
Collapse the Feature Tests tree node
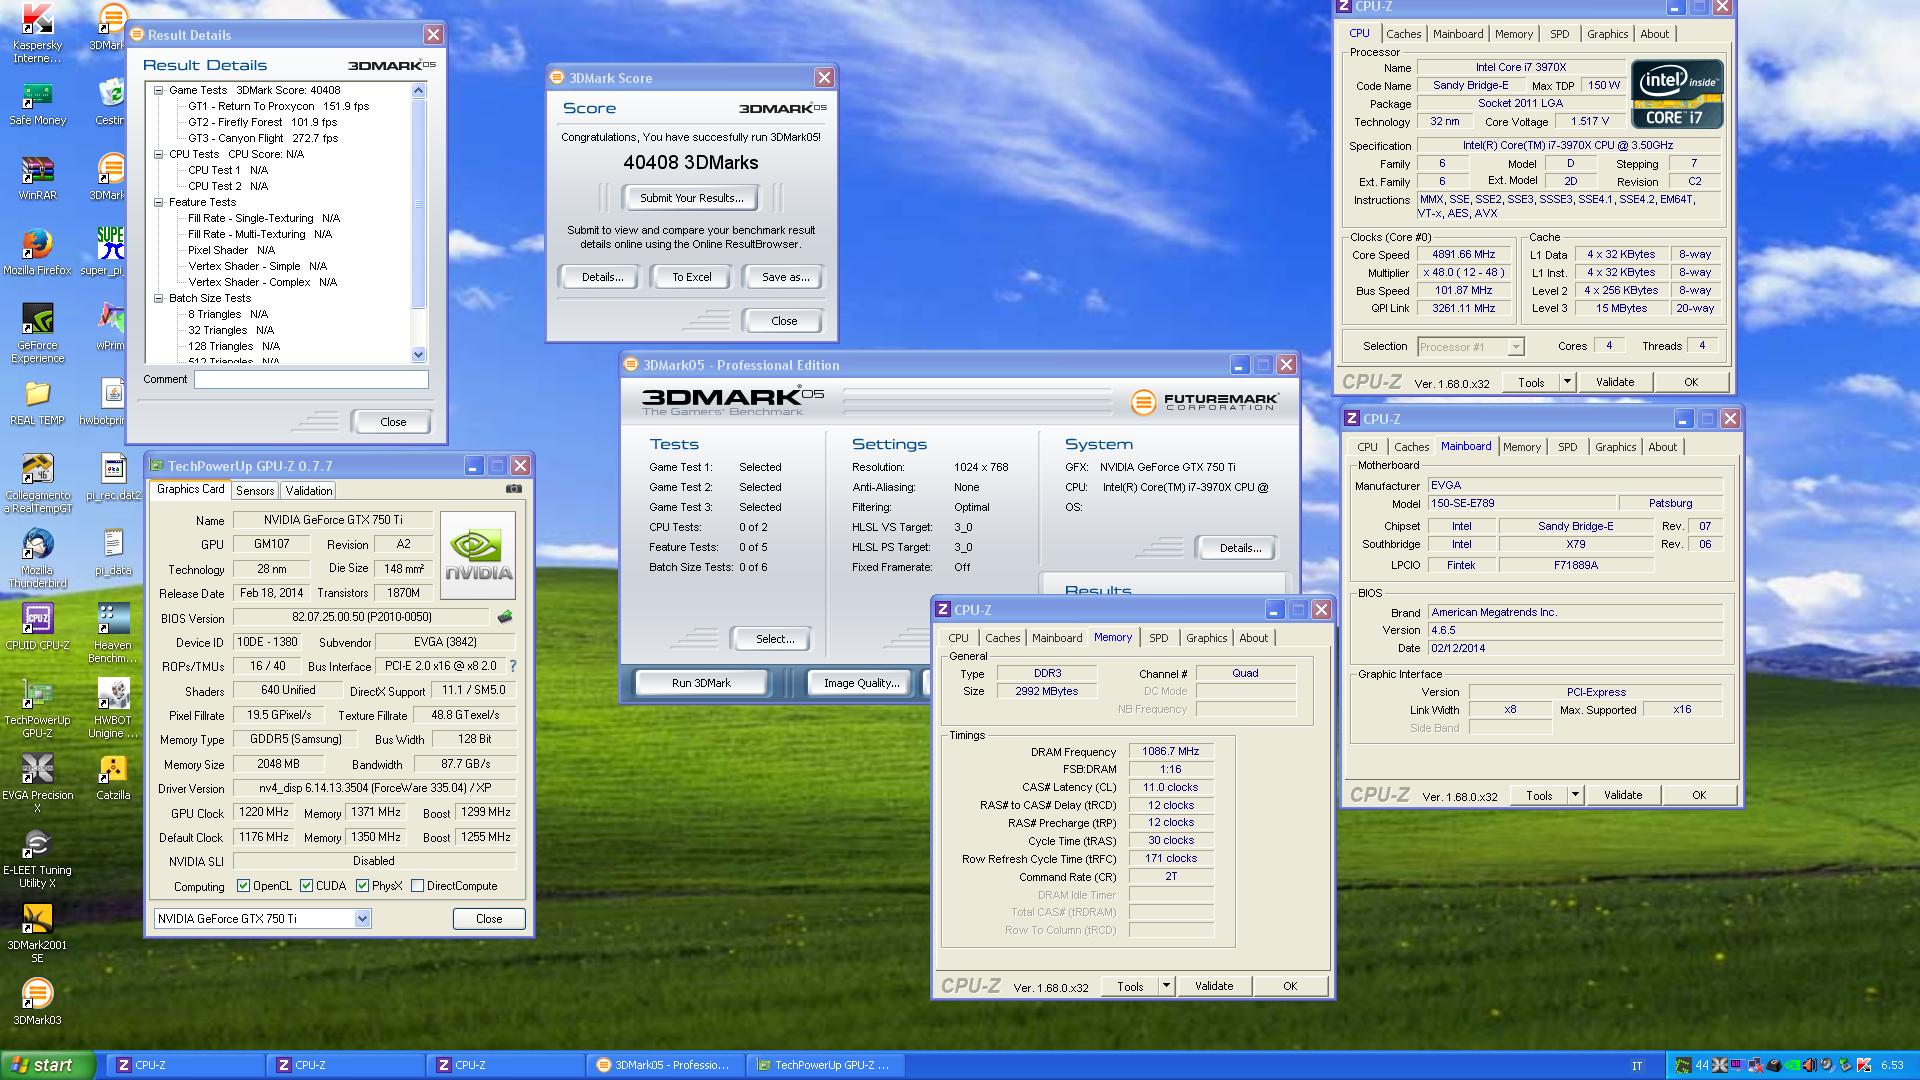click(158, 202)
